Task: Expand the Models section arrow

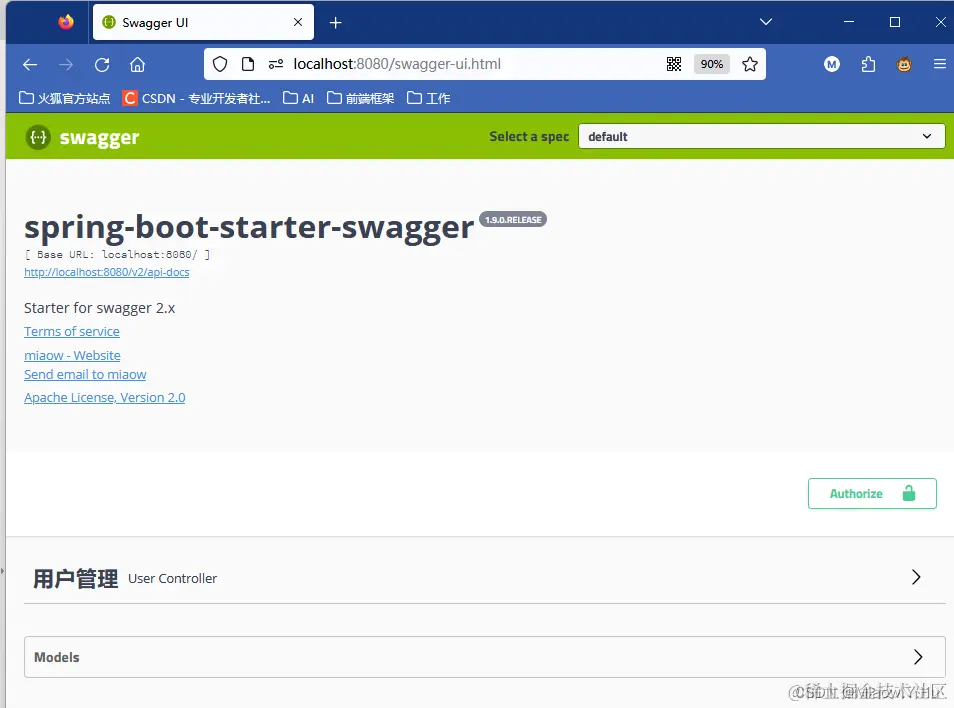Action: click(x=918, y=657)
